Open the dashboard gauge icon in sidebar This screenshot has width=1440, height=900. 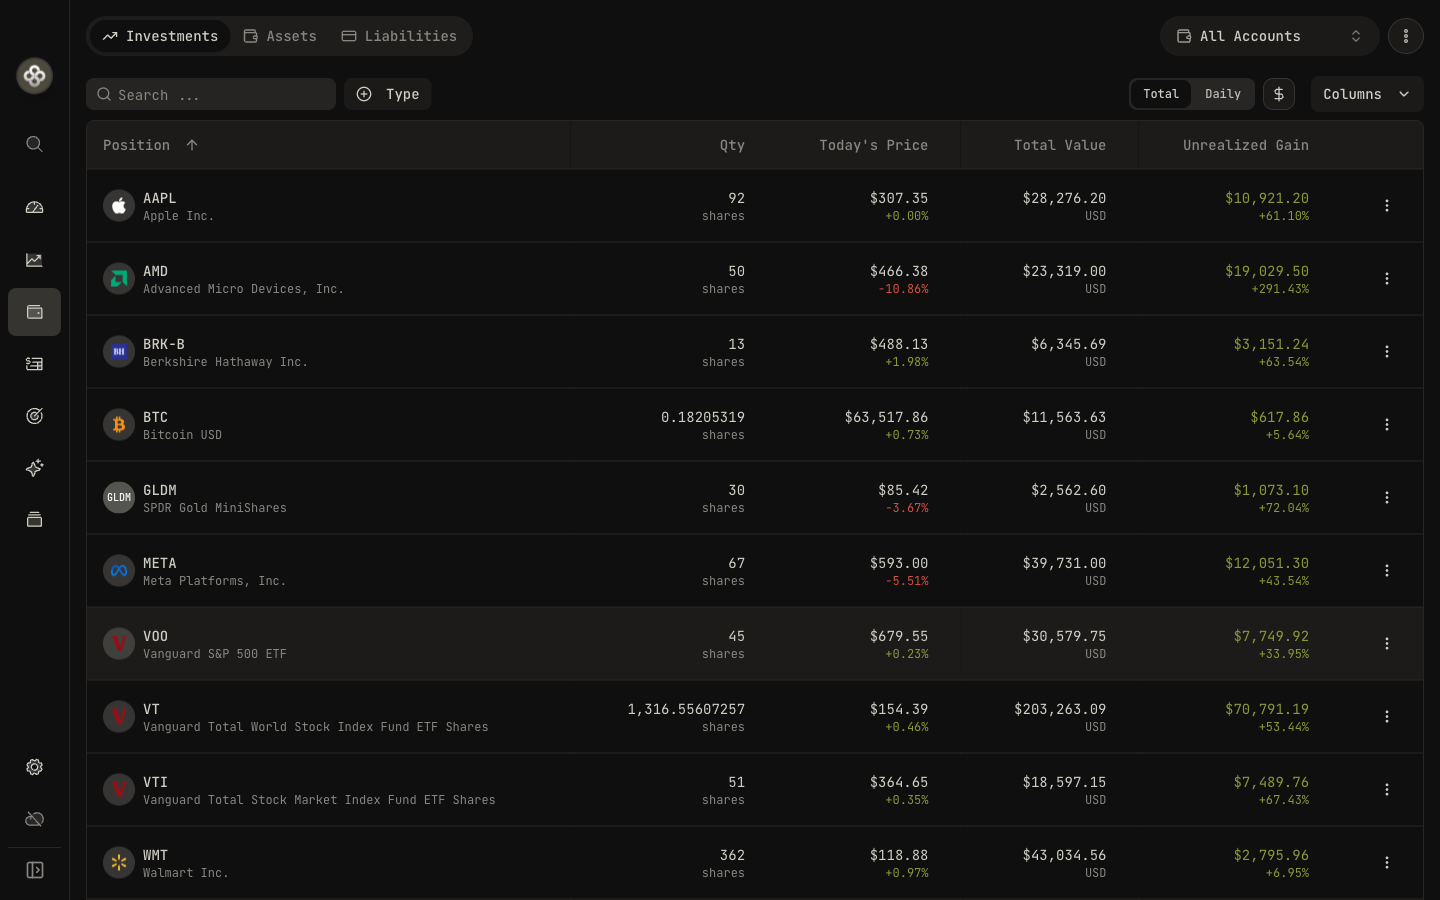34,208
